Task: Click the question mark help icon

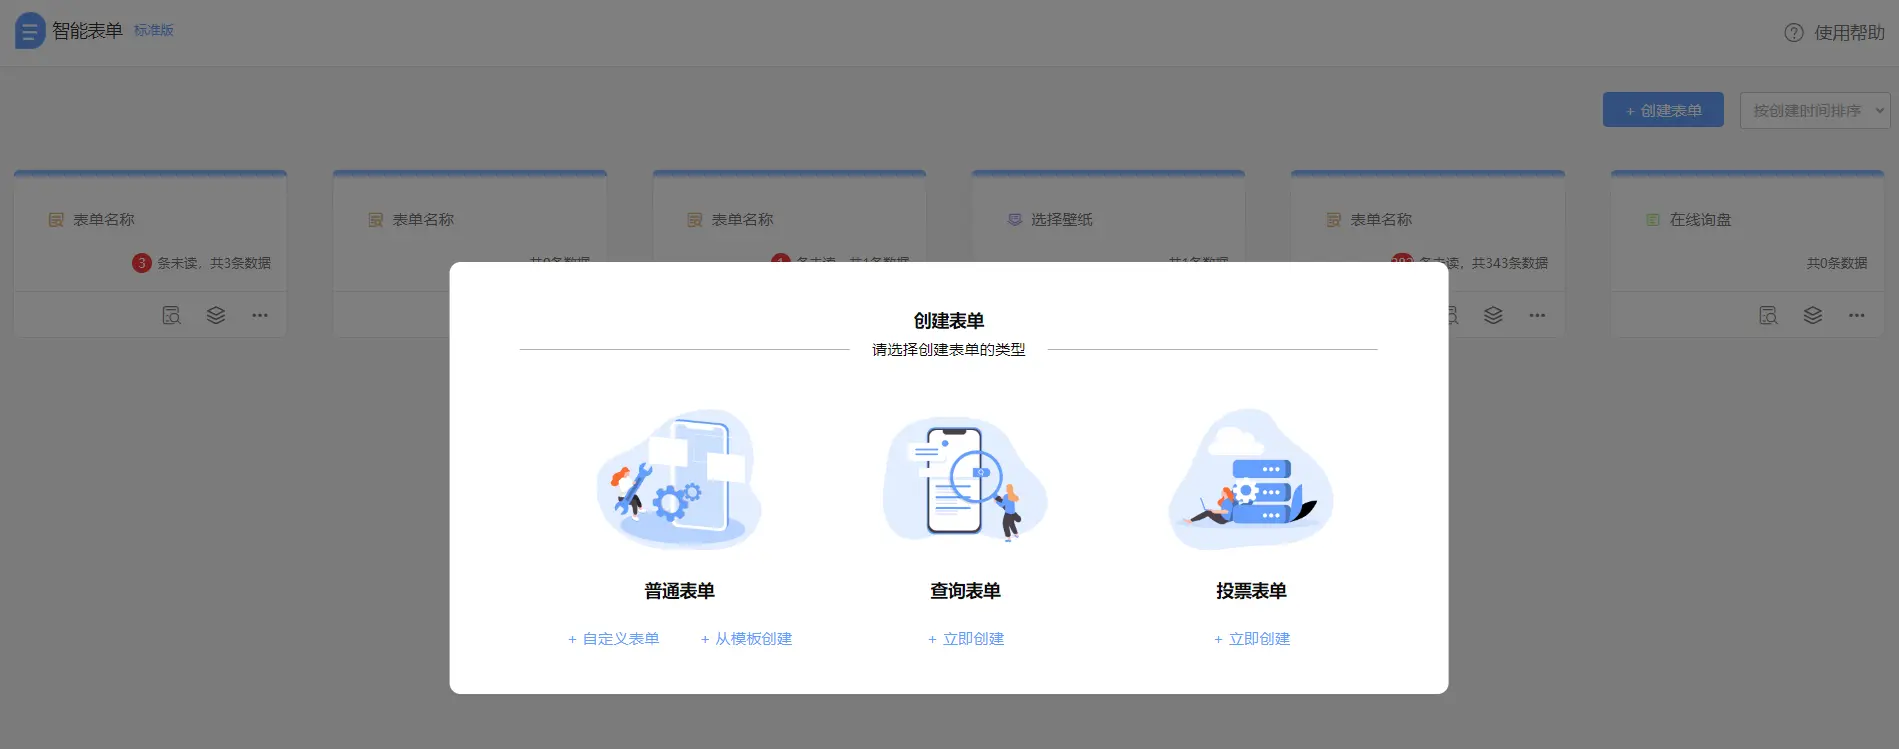Action: (1794, 33)
